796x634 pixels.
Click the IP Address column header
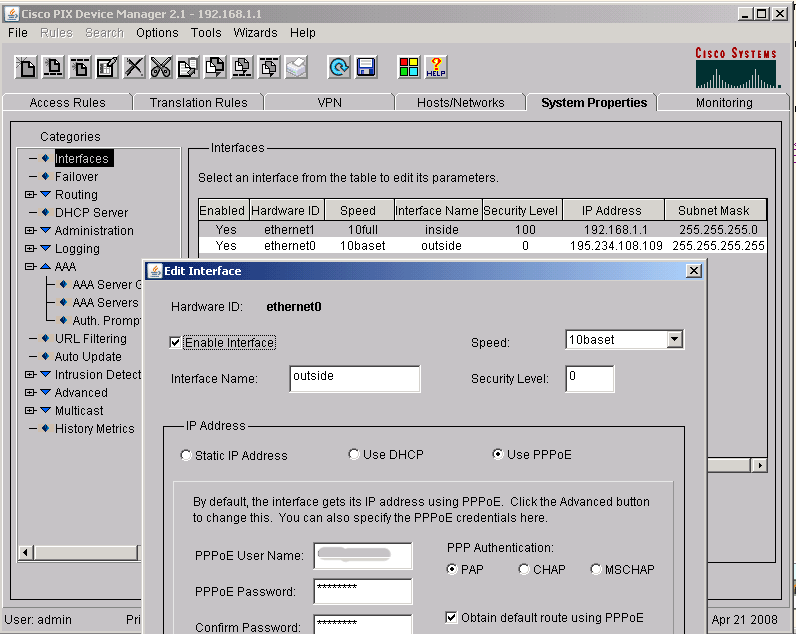(613, 210)
